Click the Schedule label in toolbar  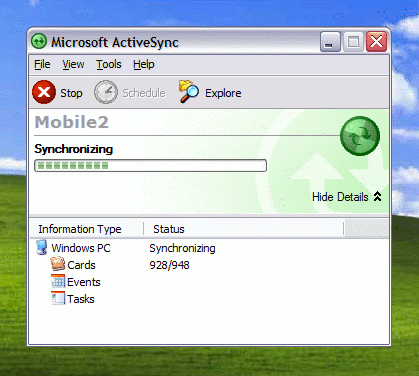144,93
